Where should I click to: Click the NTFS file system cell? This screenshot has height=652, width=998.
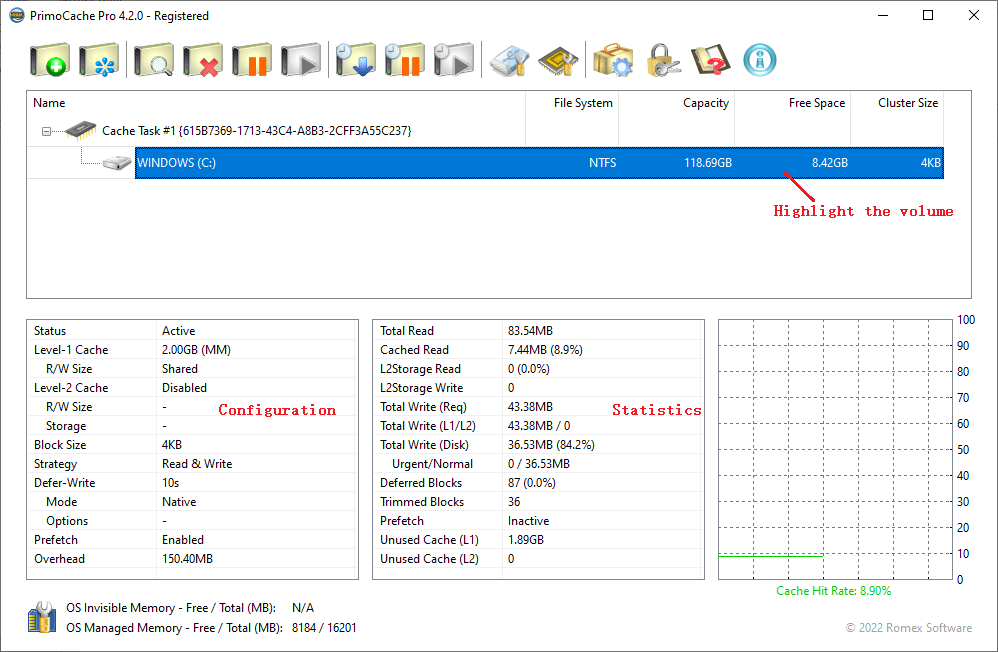coord(602,163)
